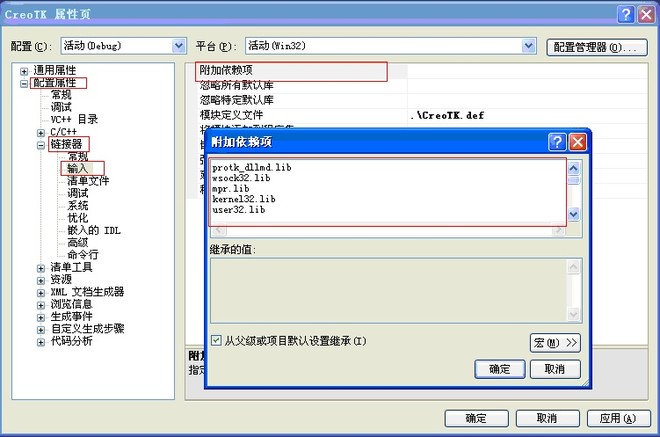This screenshot has width=660, height=437.
Task: Click help icon in CreoTK 属性页 title bar
Action: click(x=625, y=14)
